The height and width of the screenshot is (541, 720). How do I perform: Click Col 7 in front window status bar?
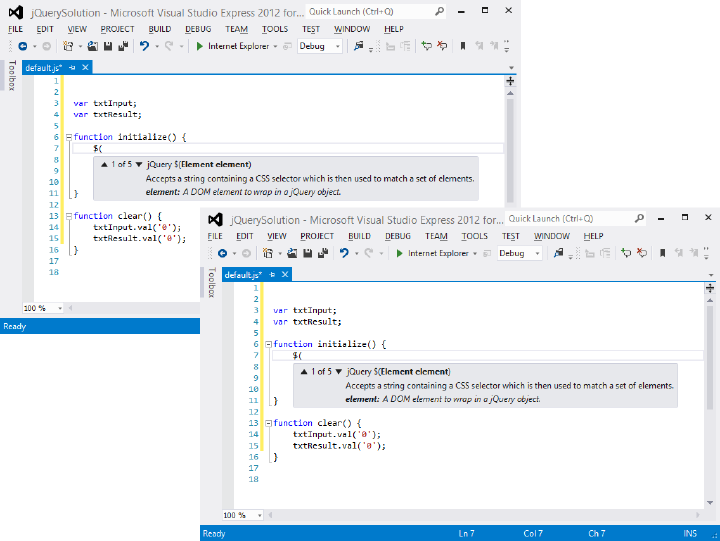533,533
